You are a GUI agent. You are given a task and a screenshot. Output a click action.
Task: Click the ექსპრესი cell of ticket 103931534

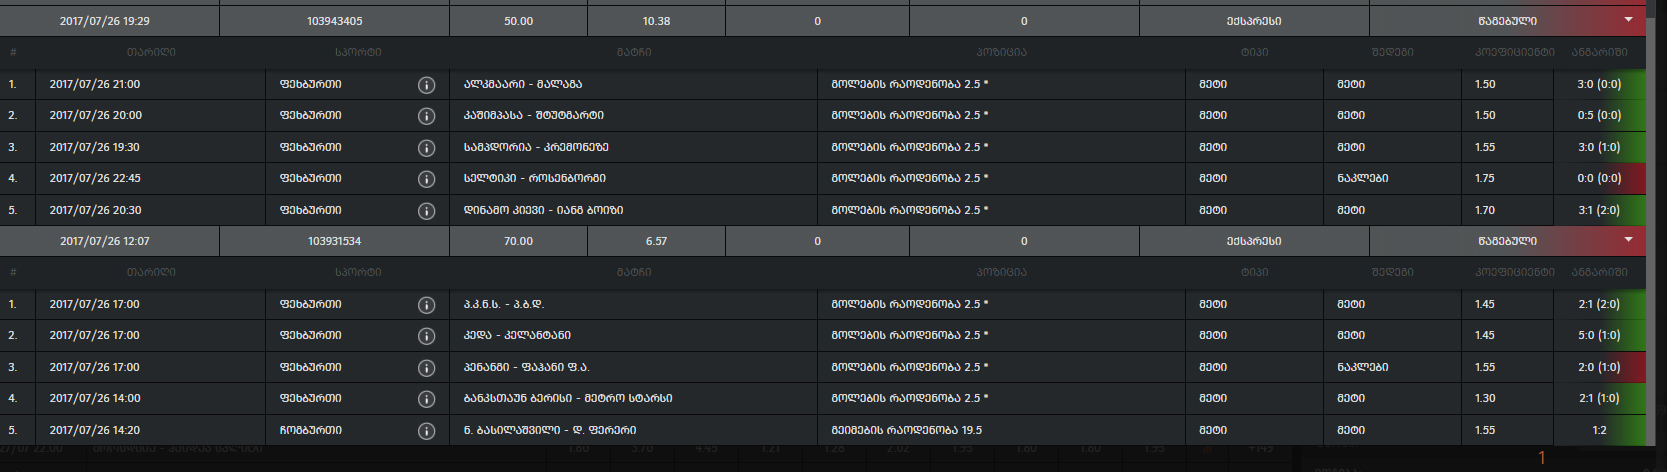tap(1254, 241)
